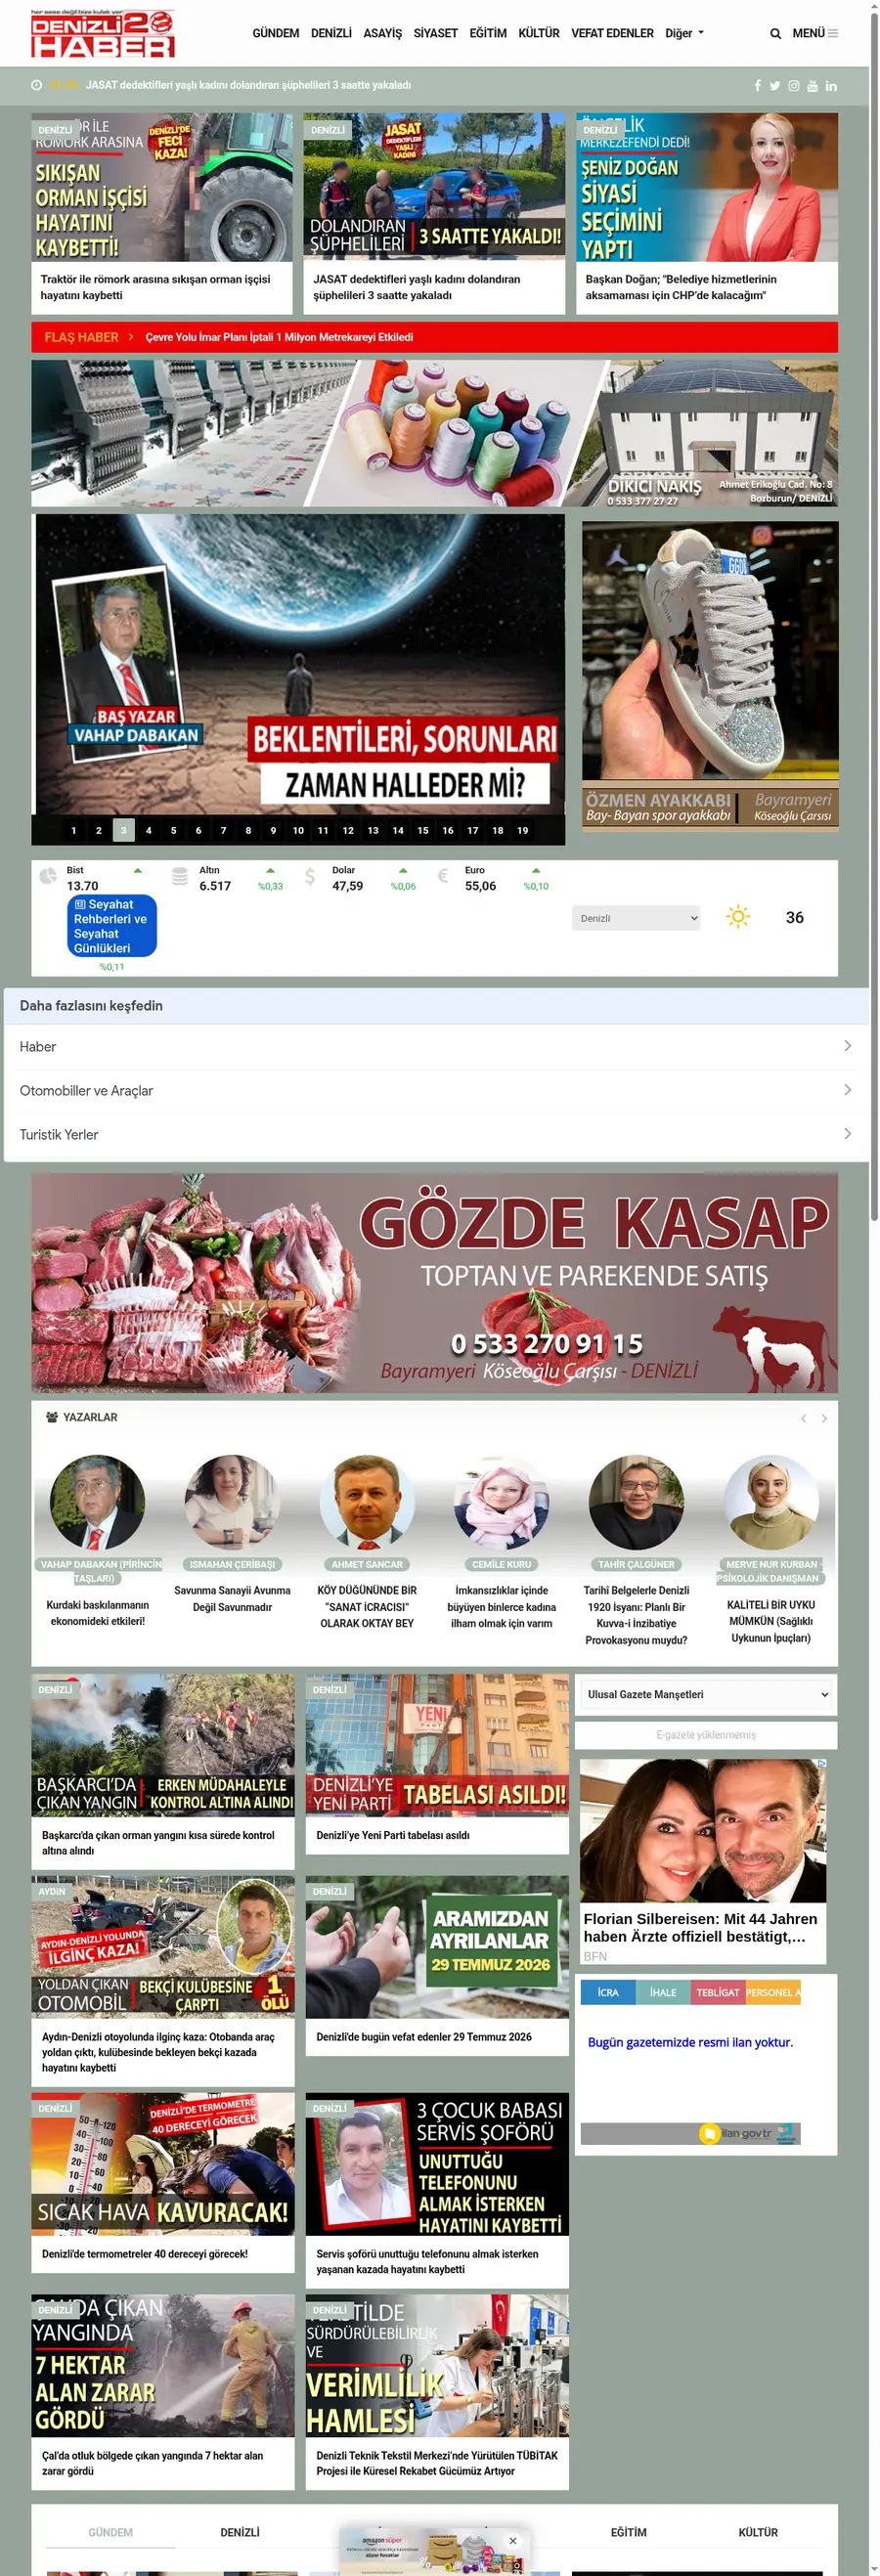Expand the Turistik Yerler row

[436, 1134]
